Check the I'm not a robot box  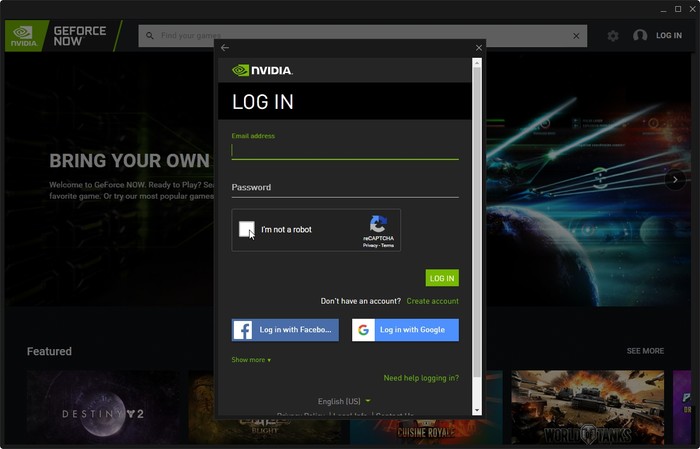tap(246, 229)
